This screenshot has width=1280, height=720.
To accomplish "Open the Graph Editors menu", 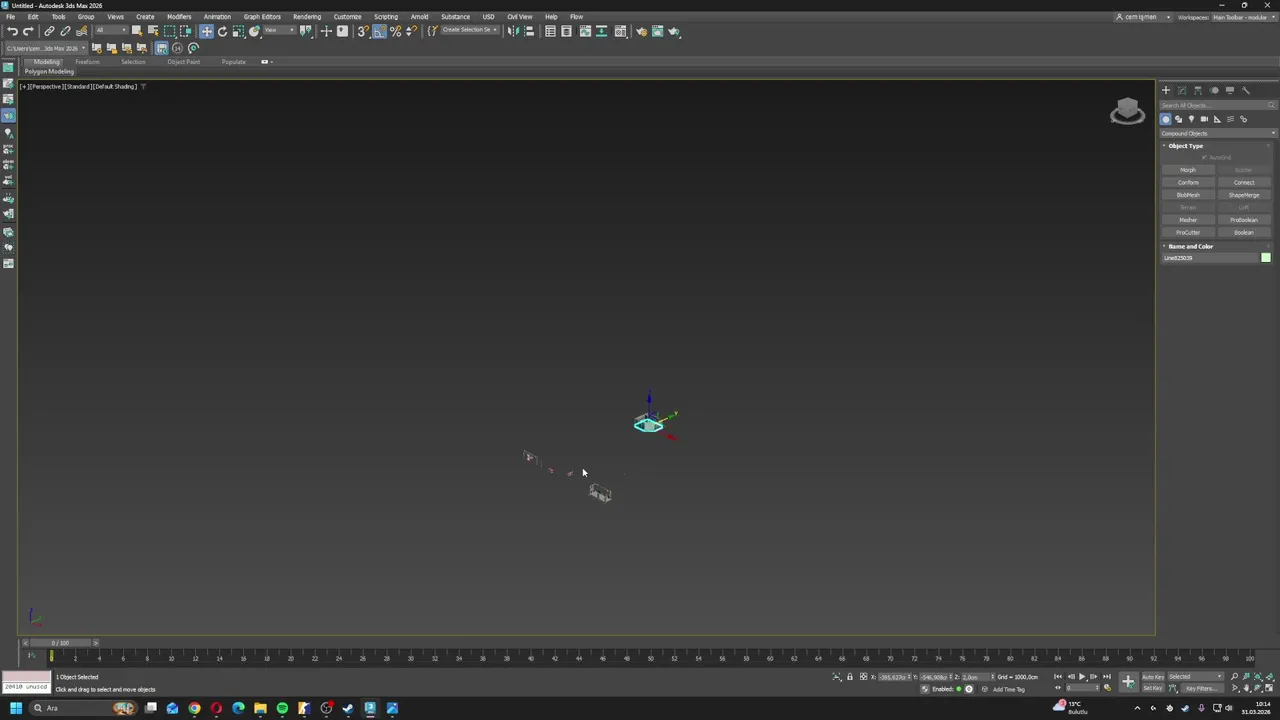I will pos(262,17).
